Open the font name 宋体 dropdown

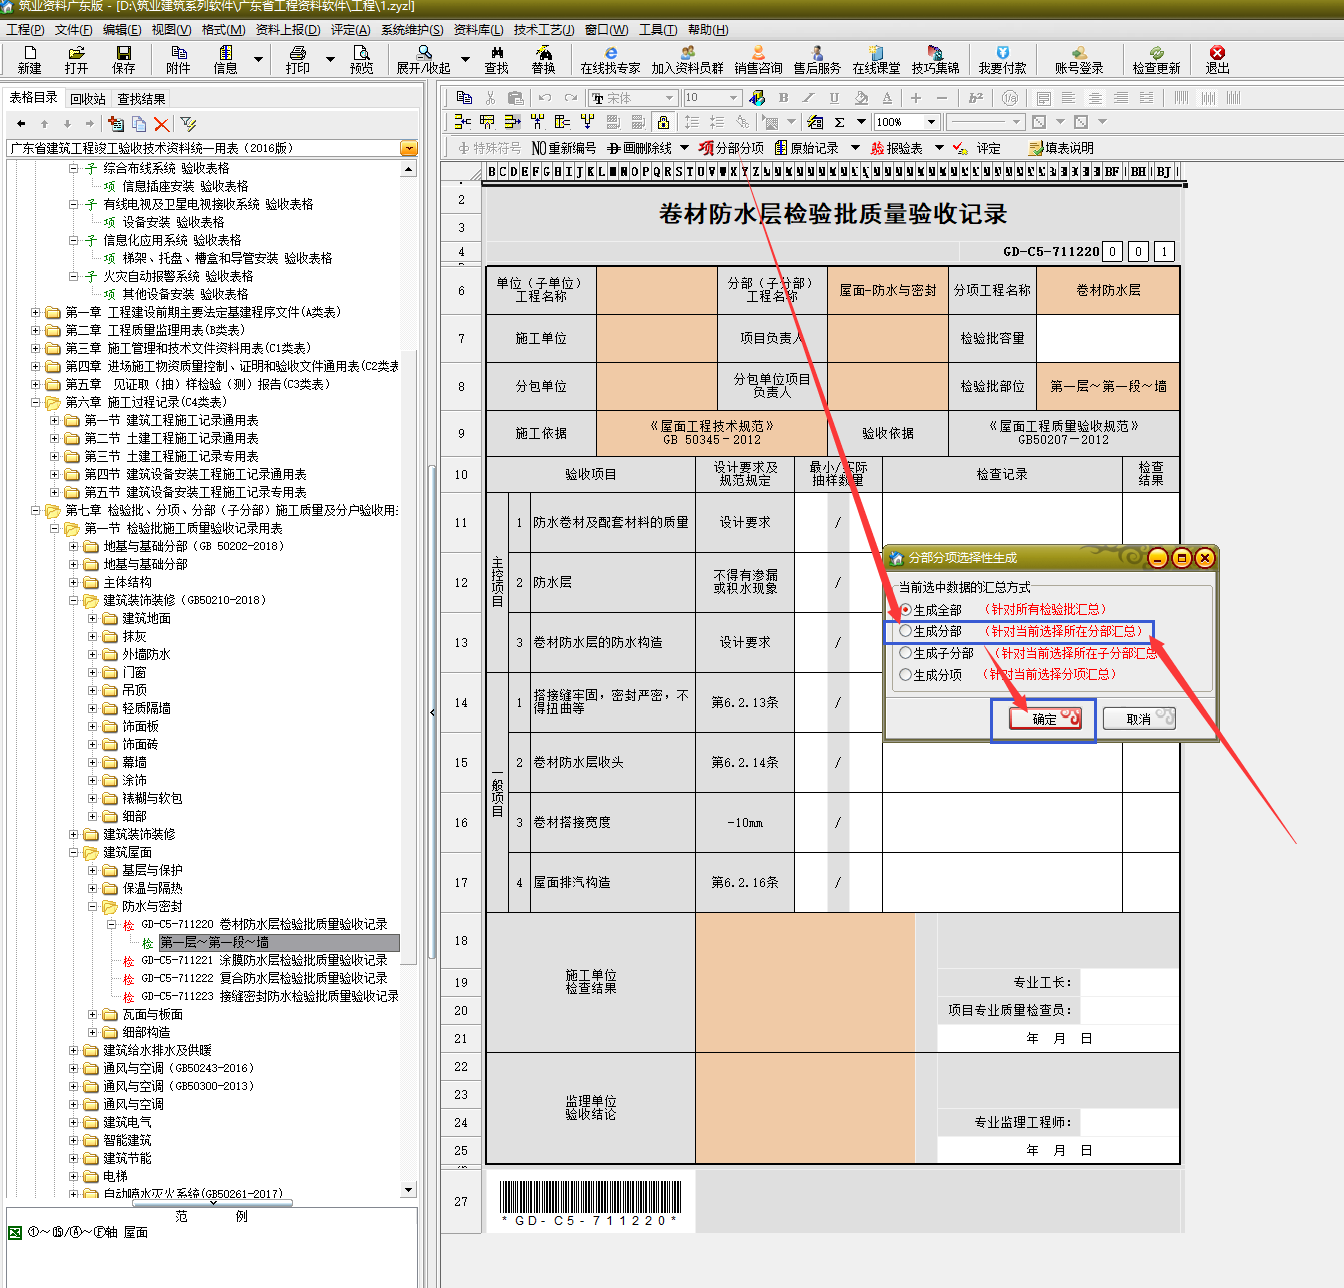coord(669,97)
